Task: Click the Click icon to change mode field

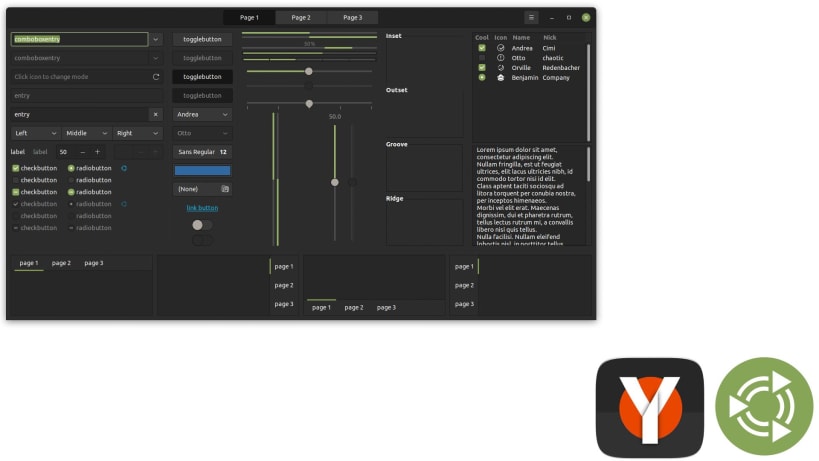Action: tap(87, 77)
